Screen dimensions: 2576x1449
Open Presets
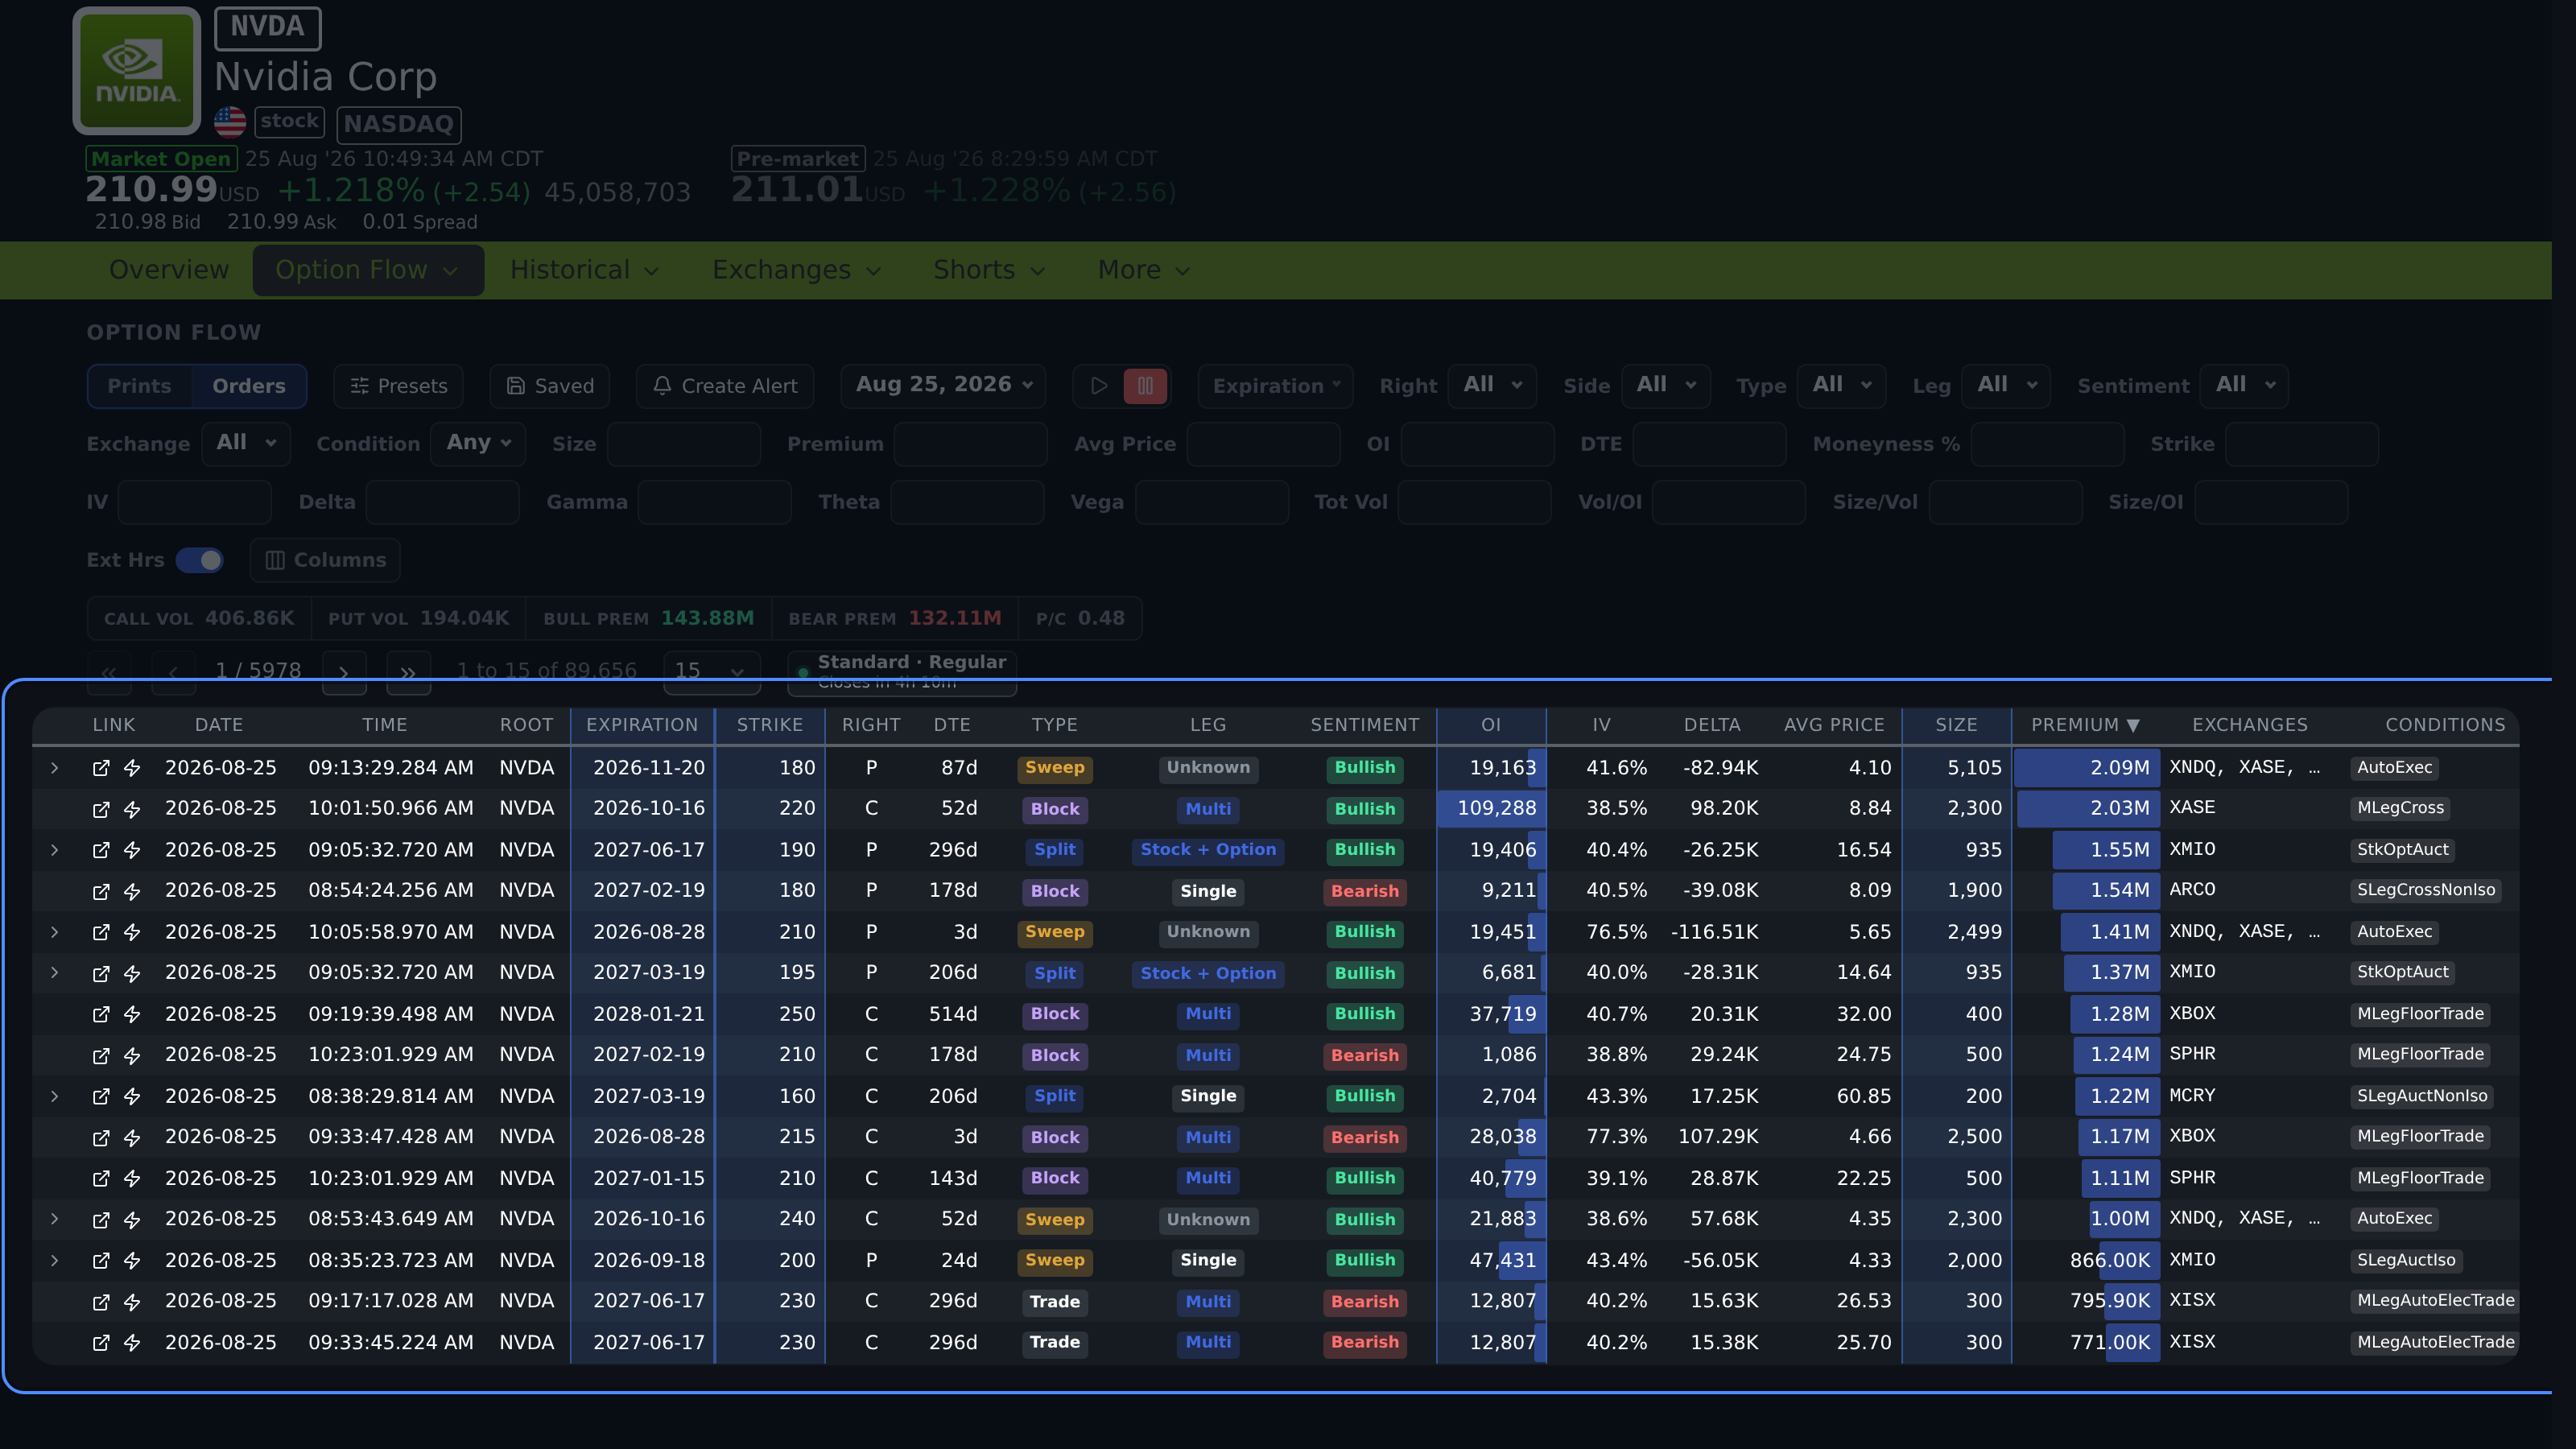[x=398, y=386]
